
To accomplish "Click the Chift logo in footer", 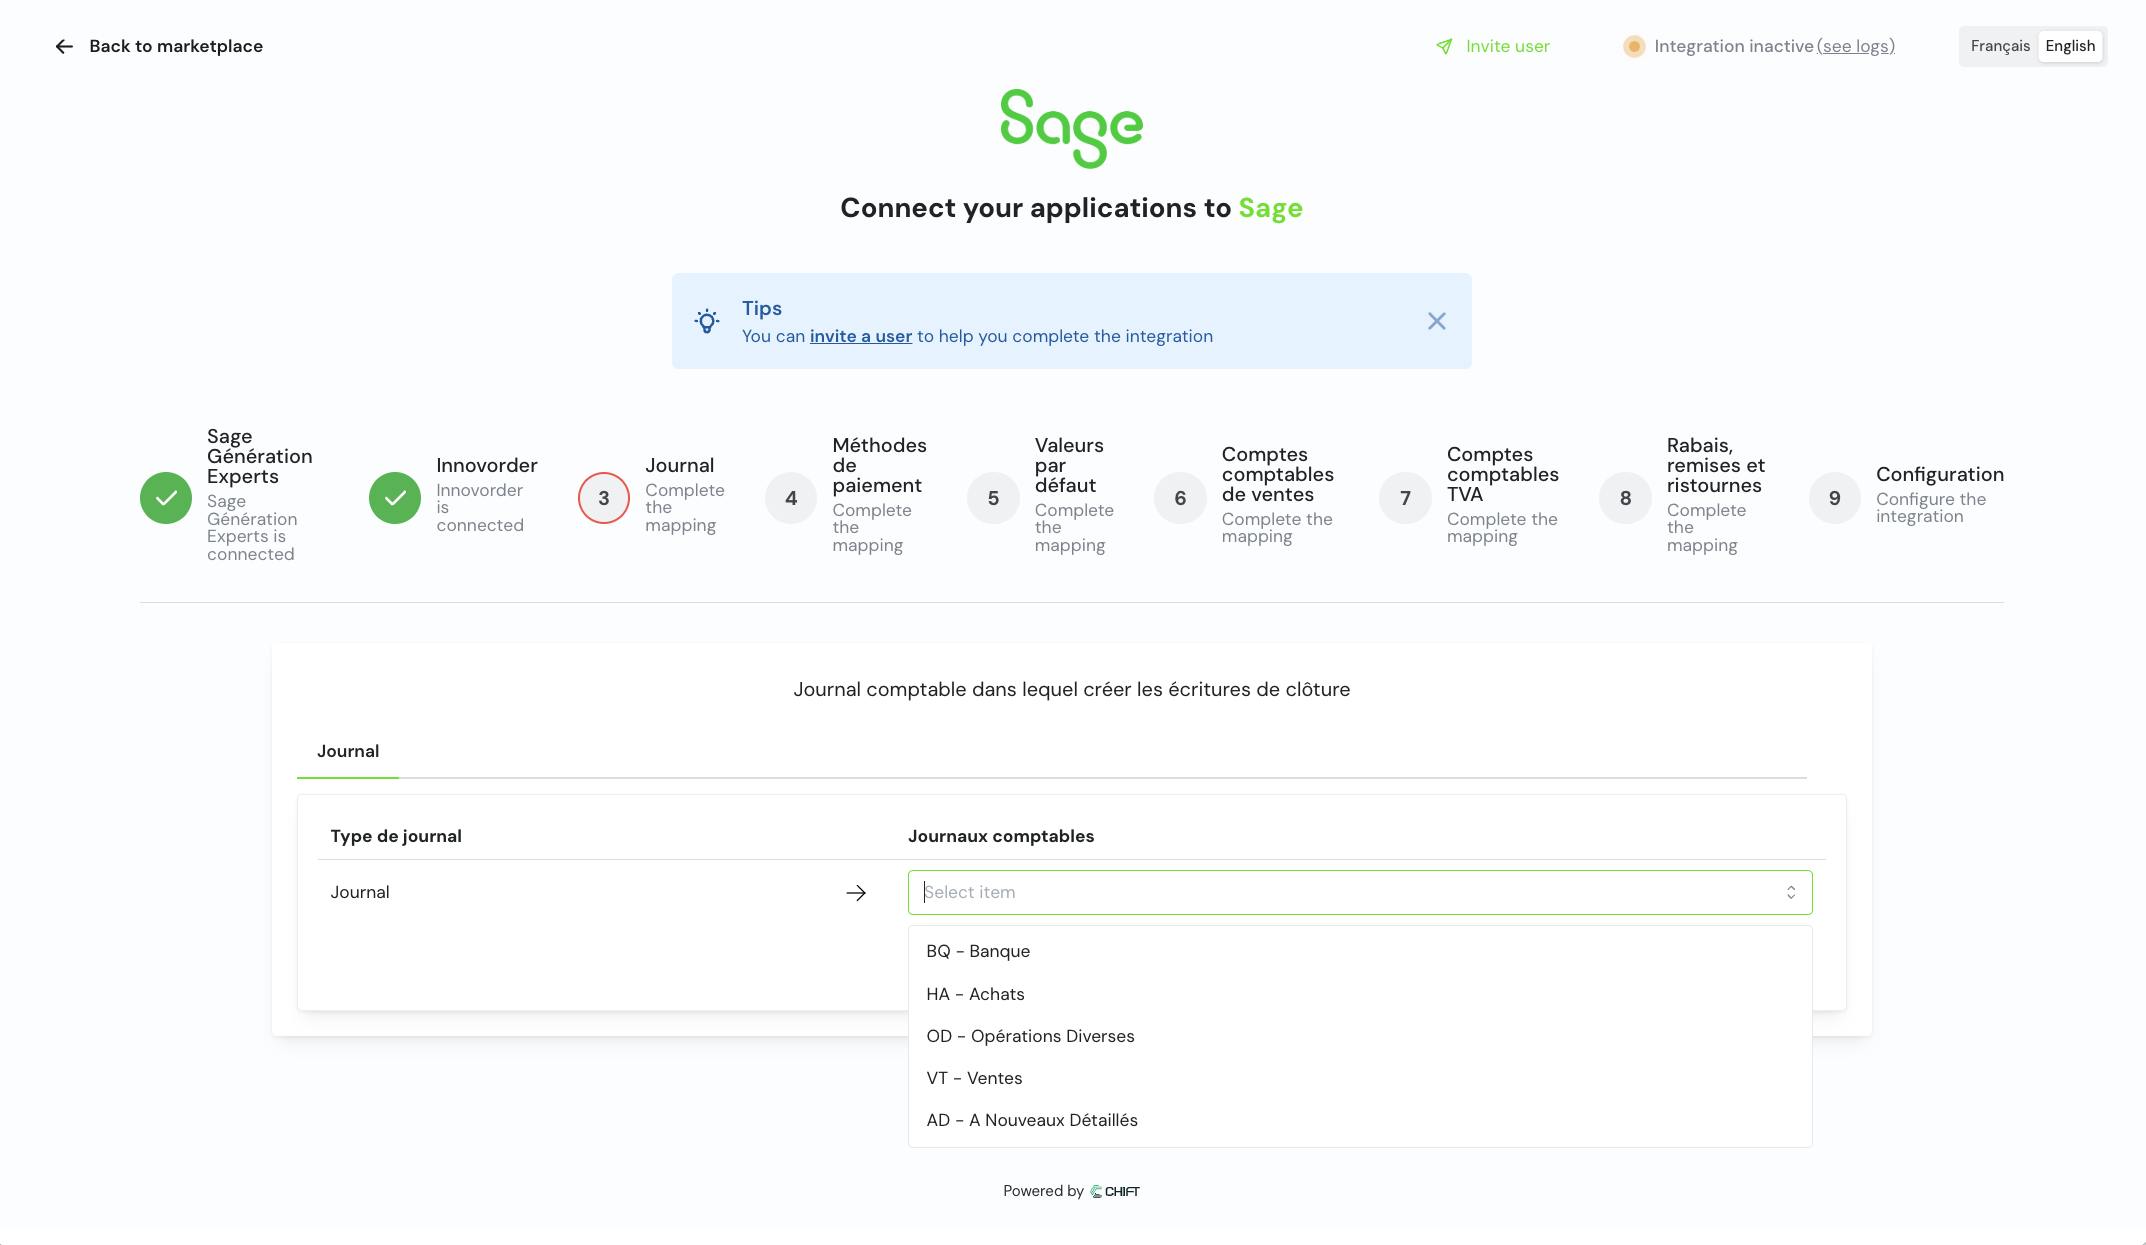I will [x=1115, y=1191].
